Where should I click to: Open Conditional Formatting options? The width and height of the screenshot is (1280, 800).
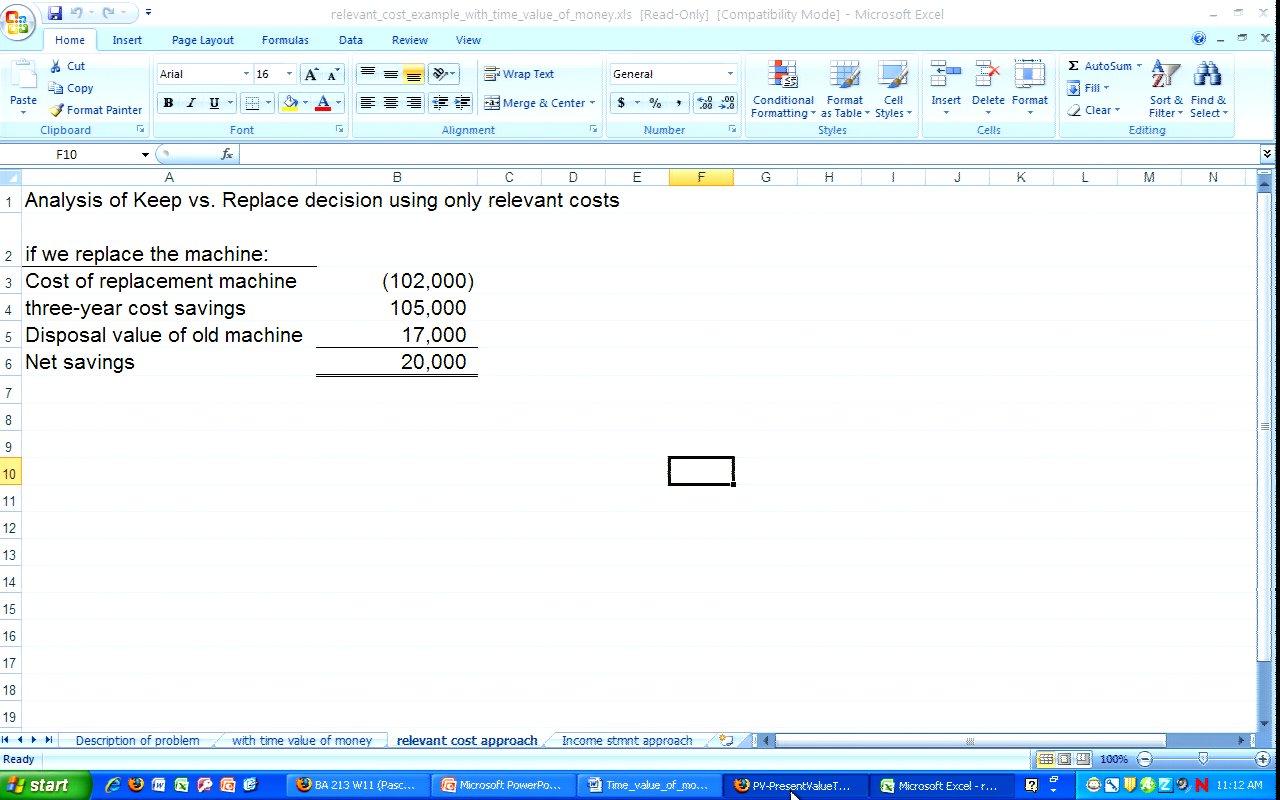[x=783, y=90]
